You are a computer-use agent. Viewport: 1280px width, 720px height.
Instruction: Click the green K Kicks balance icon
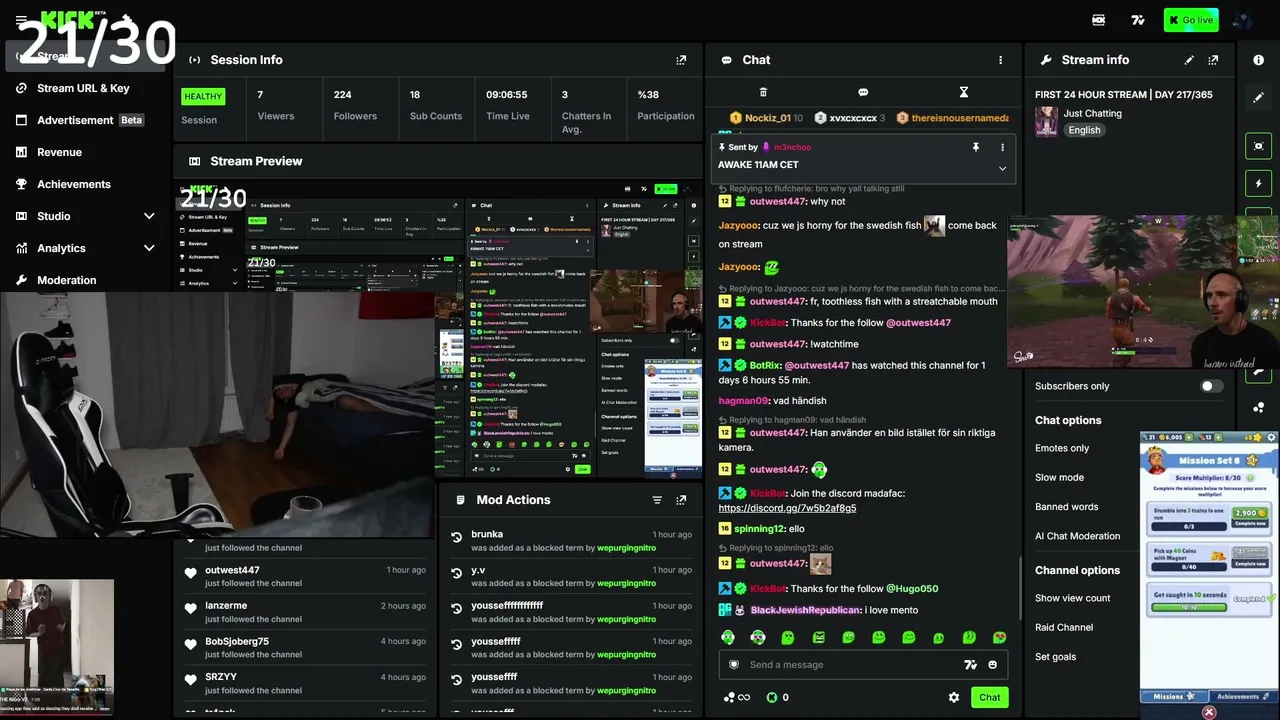point(771,697)
